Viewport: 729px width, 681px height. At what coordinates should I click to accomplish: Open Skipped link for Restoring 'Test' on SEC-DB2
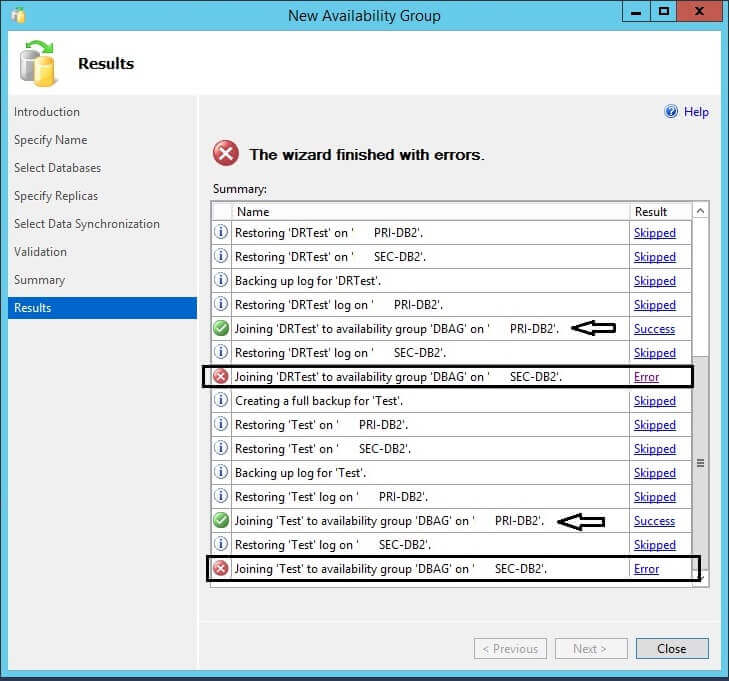pyautogui.click(x=655, y=449)
